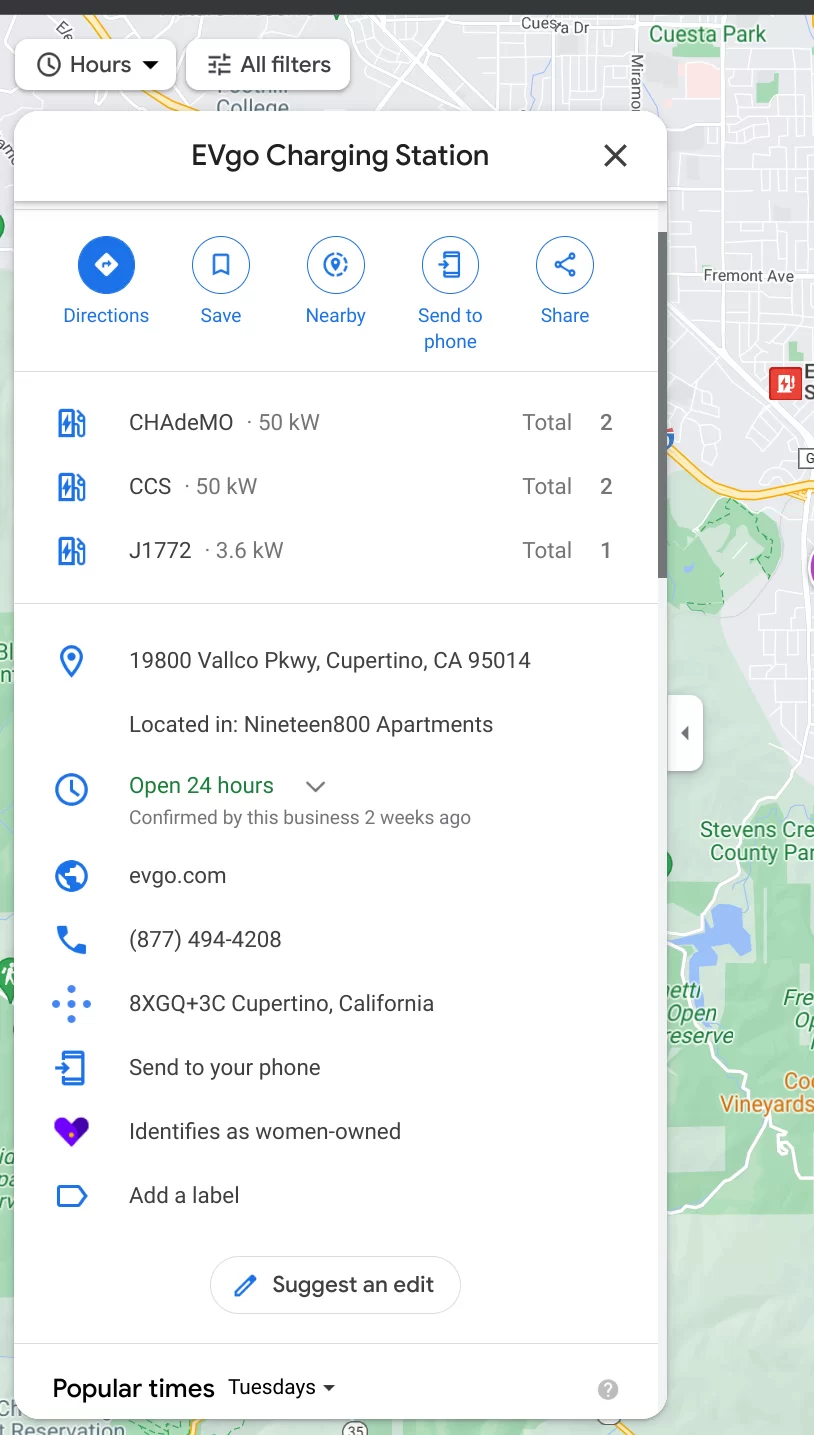The height and width of the screenshot is (1435, 814).
Task: Click the Popular times heading
Action: pyautogui.click(x=134, y=1389)
